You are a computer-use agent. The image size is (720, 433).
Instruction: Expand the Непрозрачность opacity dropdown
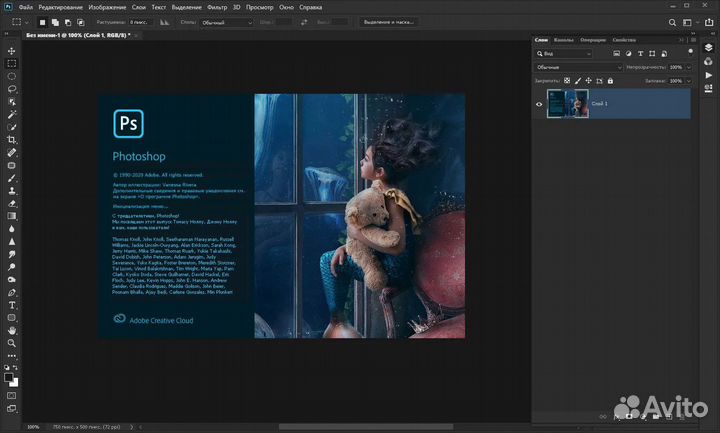[x=686, y=66]
